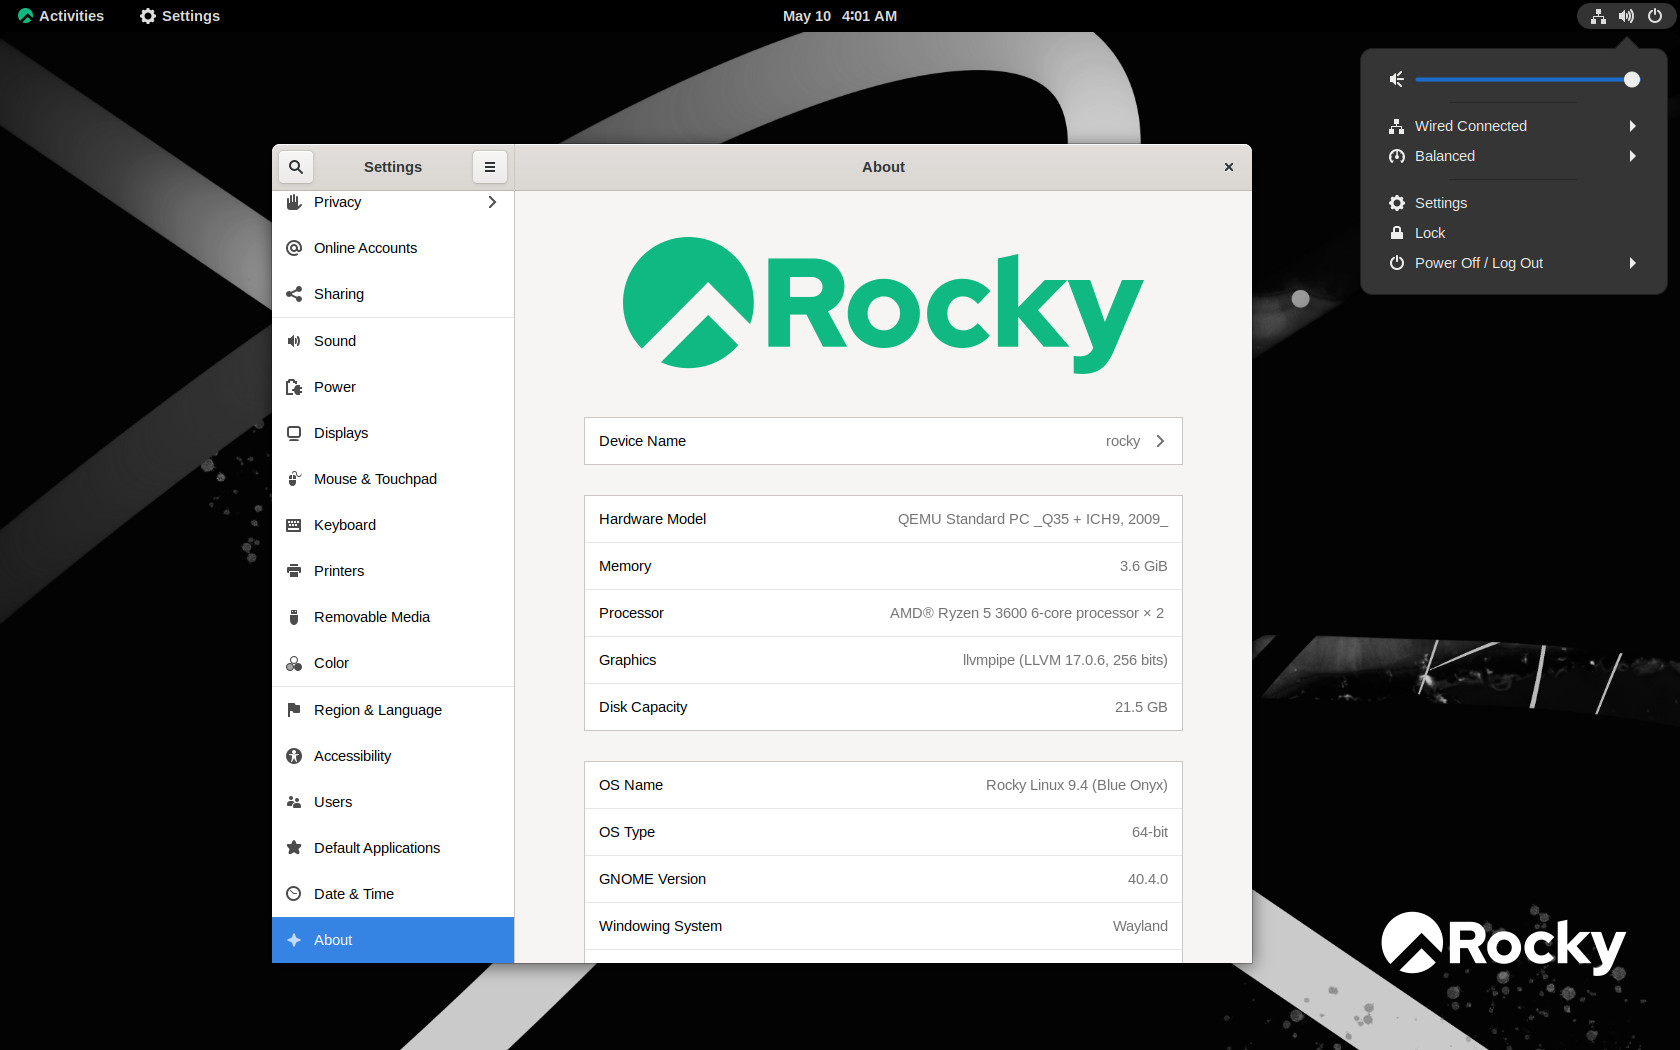1680x1050 pixels.
Task: Open the Settings search button
Action: click(x=296, y=167)
